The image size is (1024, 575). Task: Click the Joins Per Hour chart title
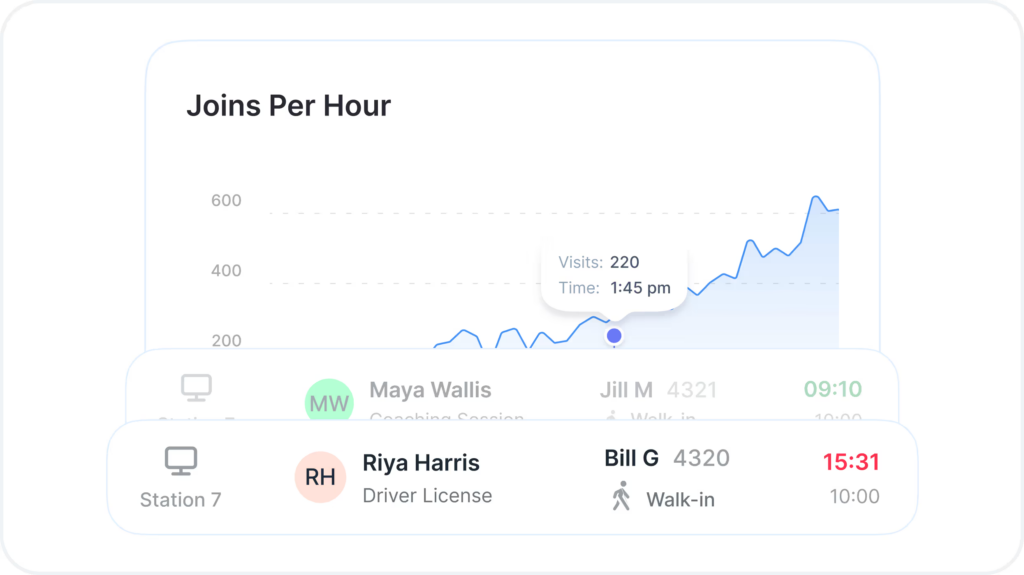288,106
